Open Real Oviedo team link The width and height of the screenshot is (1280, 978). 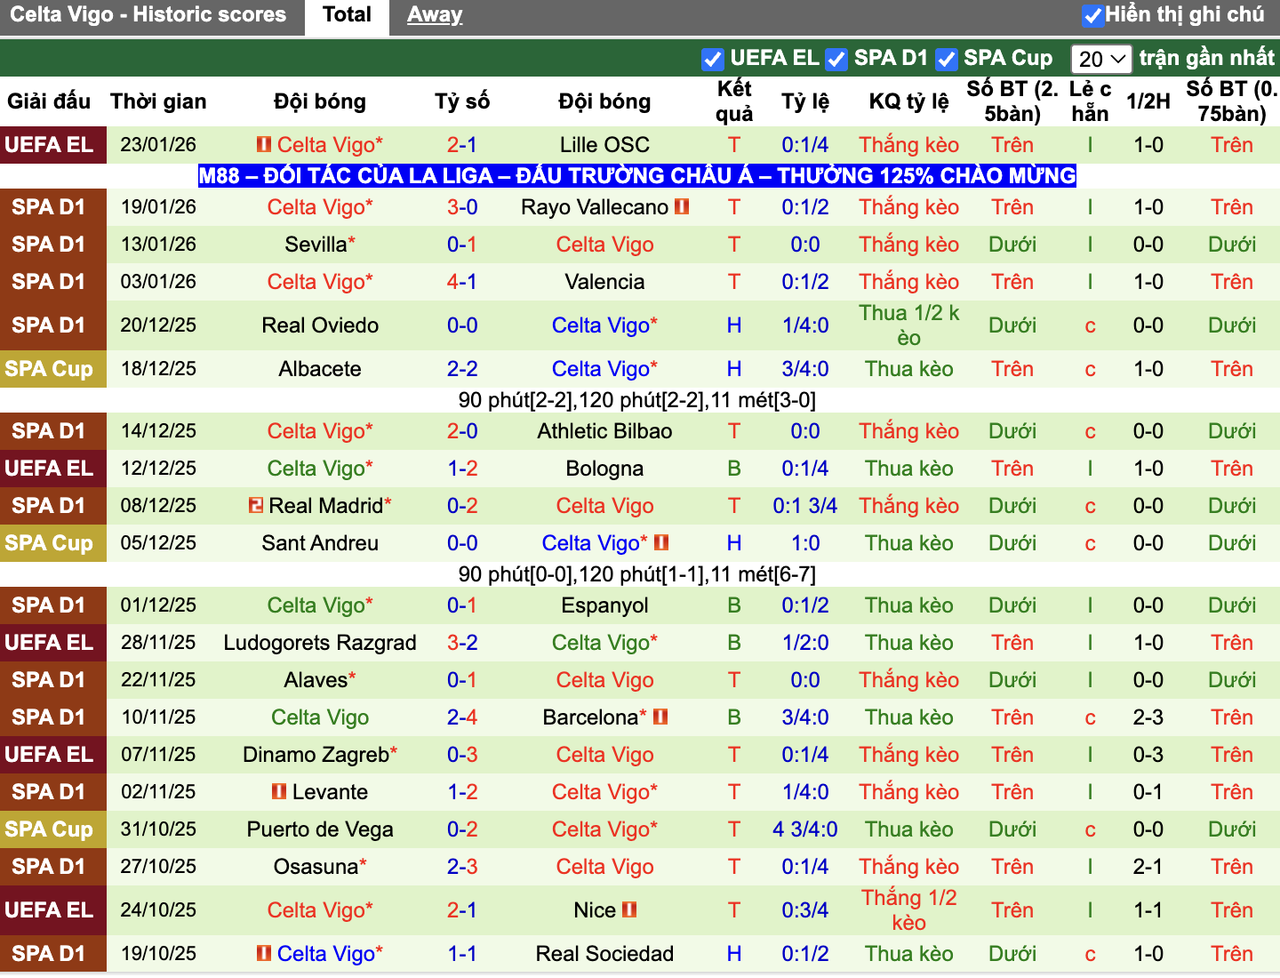point(320,326)
